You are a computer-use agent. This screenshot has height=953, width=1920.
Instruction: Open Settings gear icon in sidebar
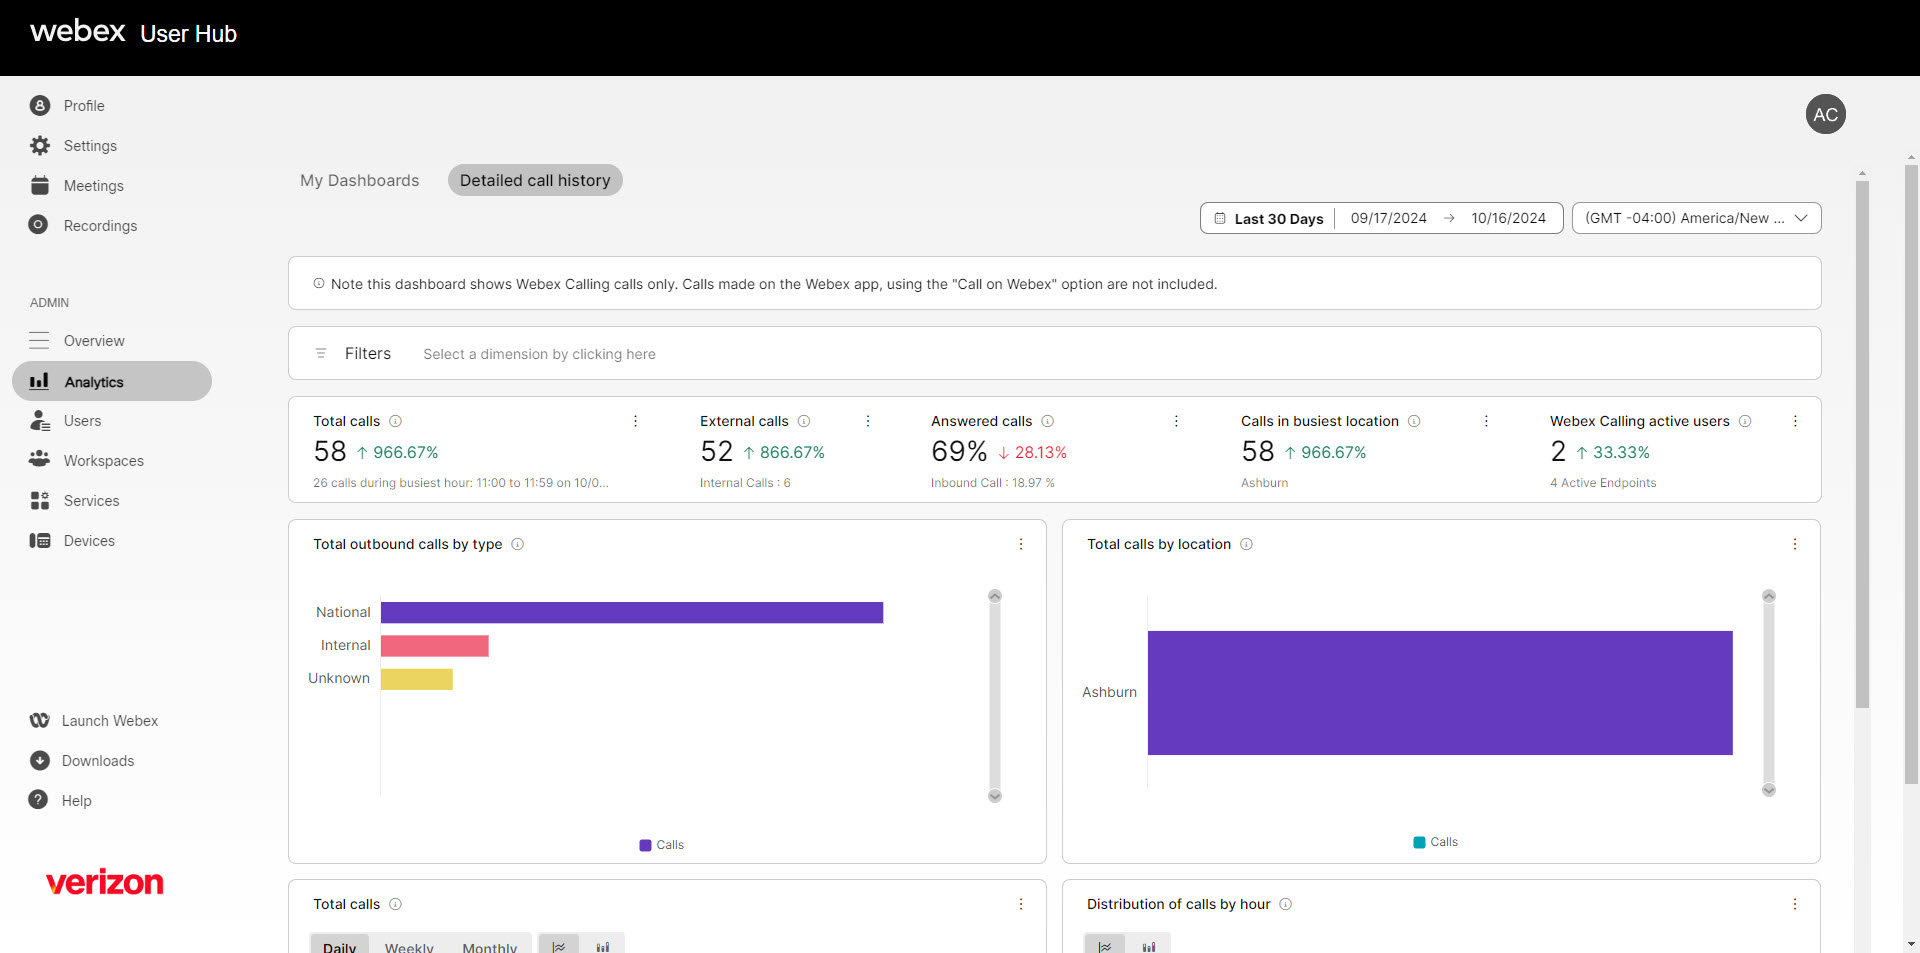point(40,145)
